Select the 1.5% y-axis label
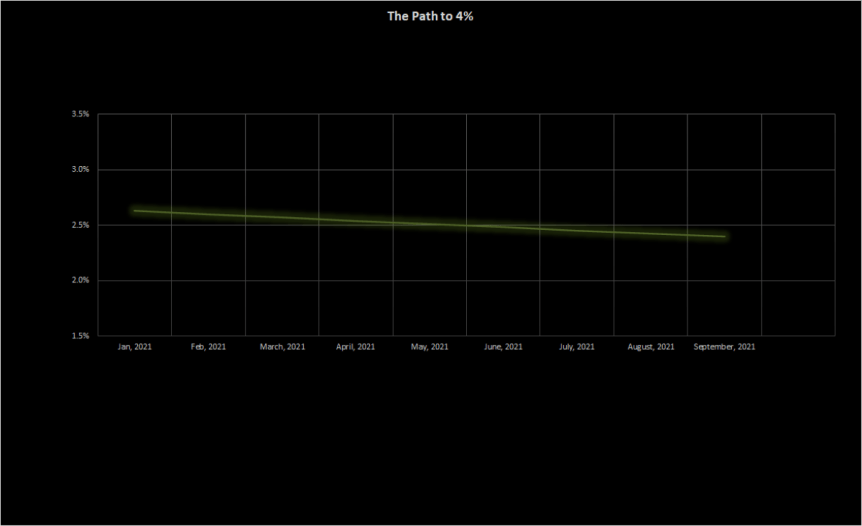Screen dimensions: 862x526 point(80,336)
